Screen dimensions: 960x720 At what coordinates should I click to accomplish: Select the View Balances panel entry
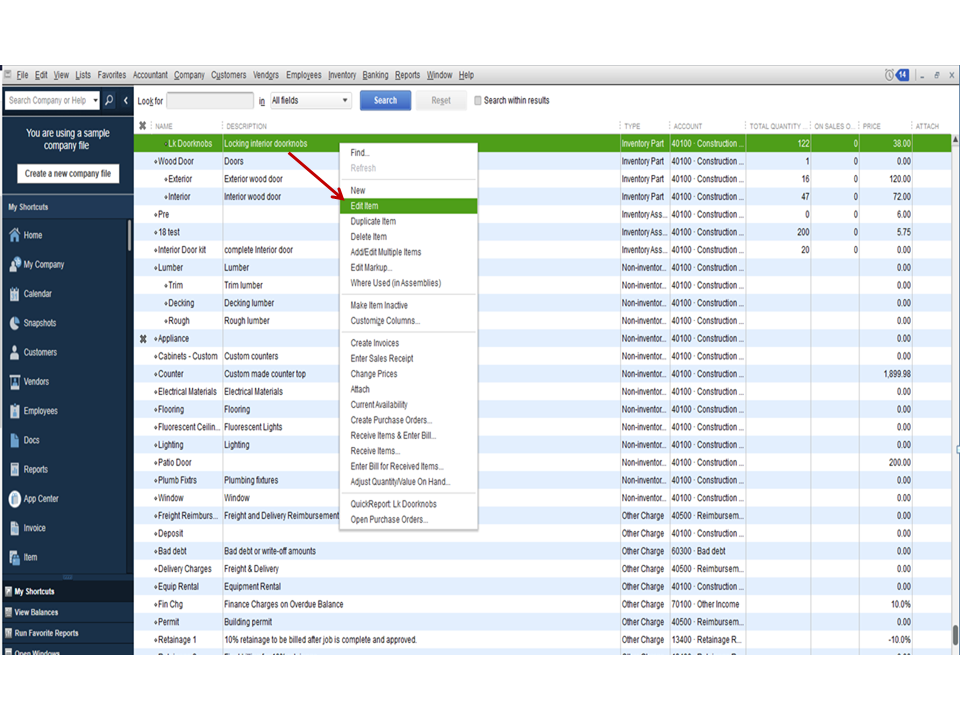tap(68, 612)
